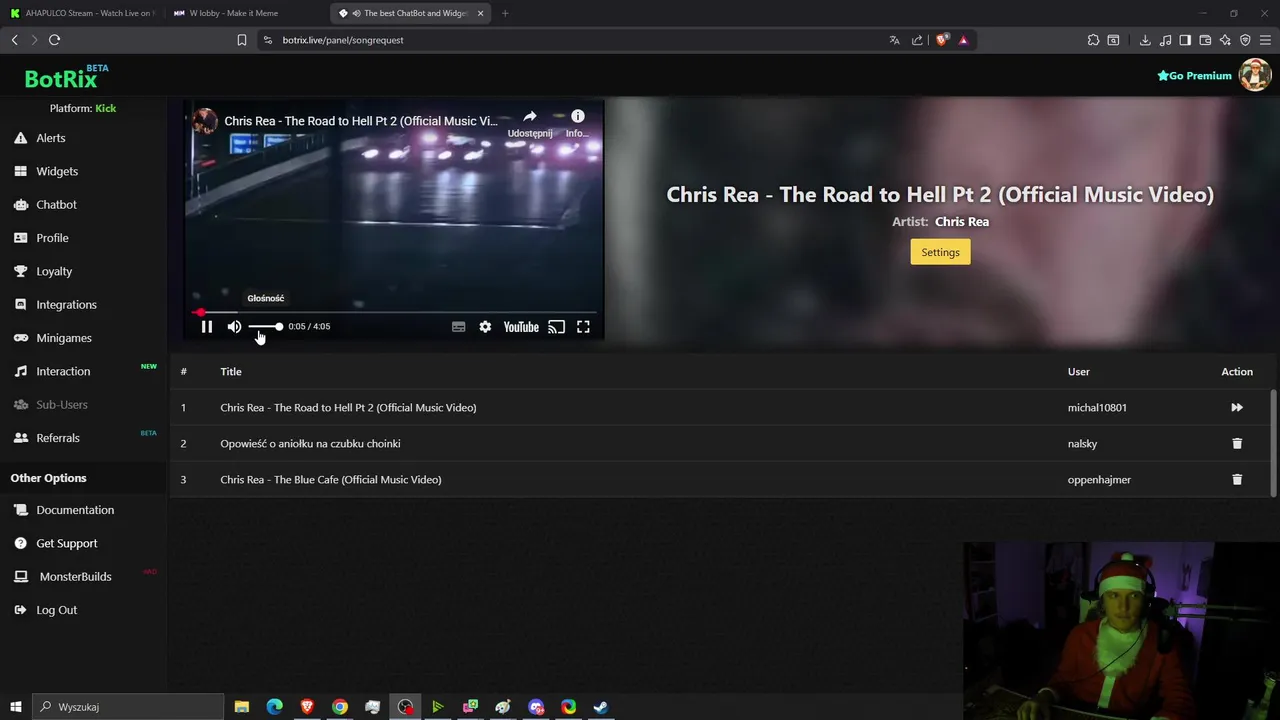Click the channel avatar in video player
This screenshot has height=720, width=1280.
205,121
